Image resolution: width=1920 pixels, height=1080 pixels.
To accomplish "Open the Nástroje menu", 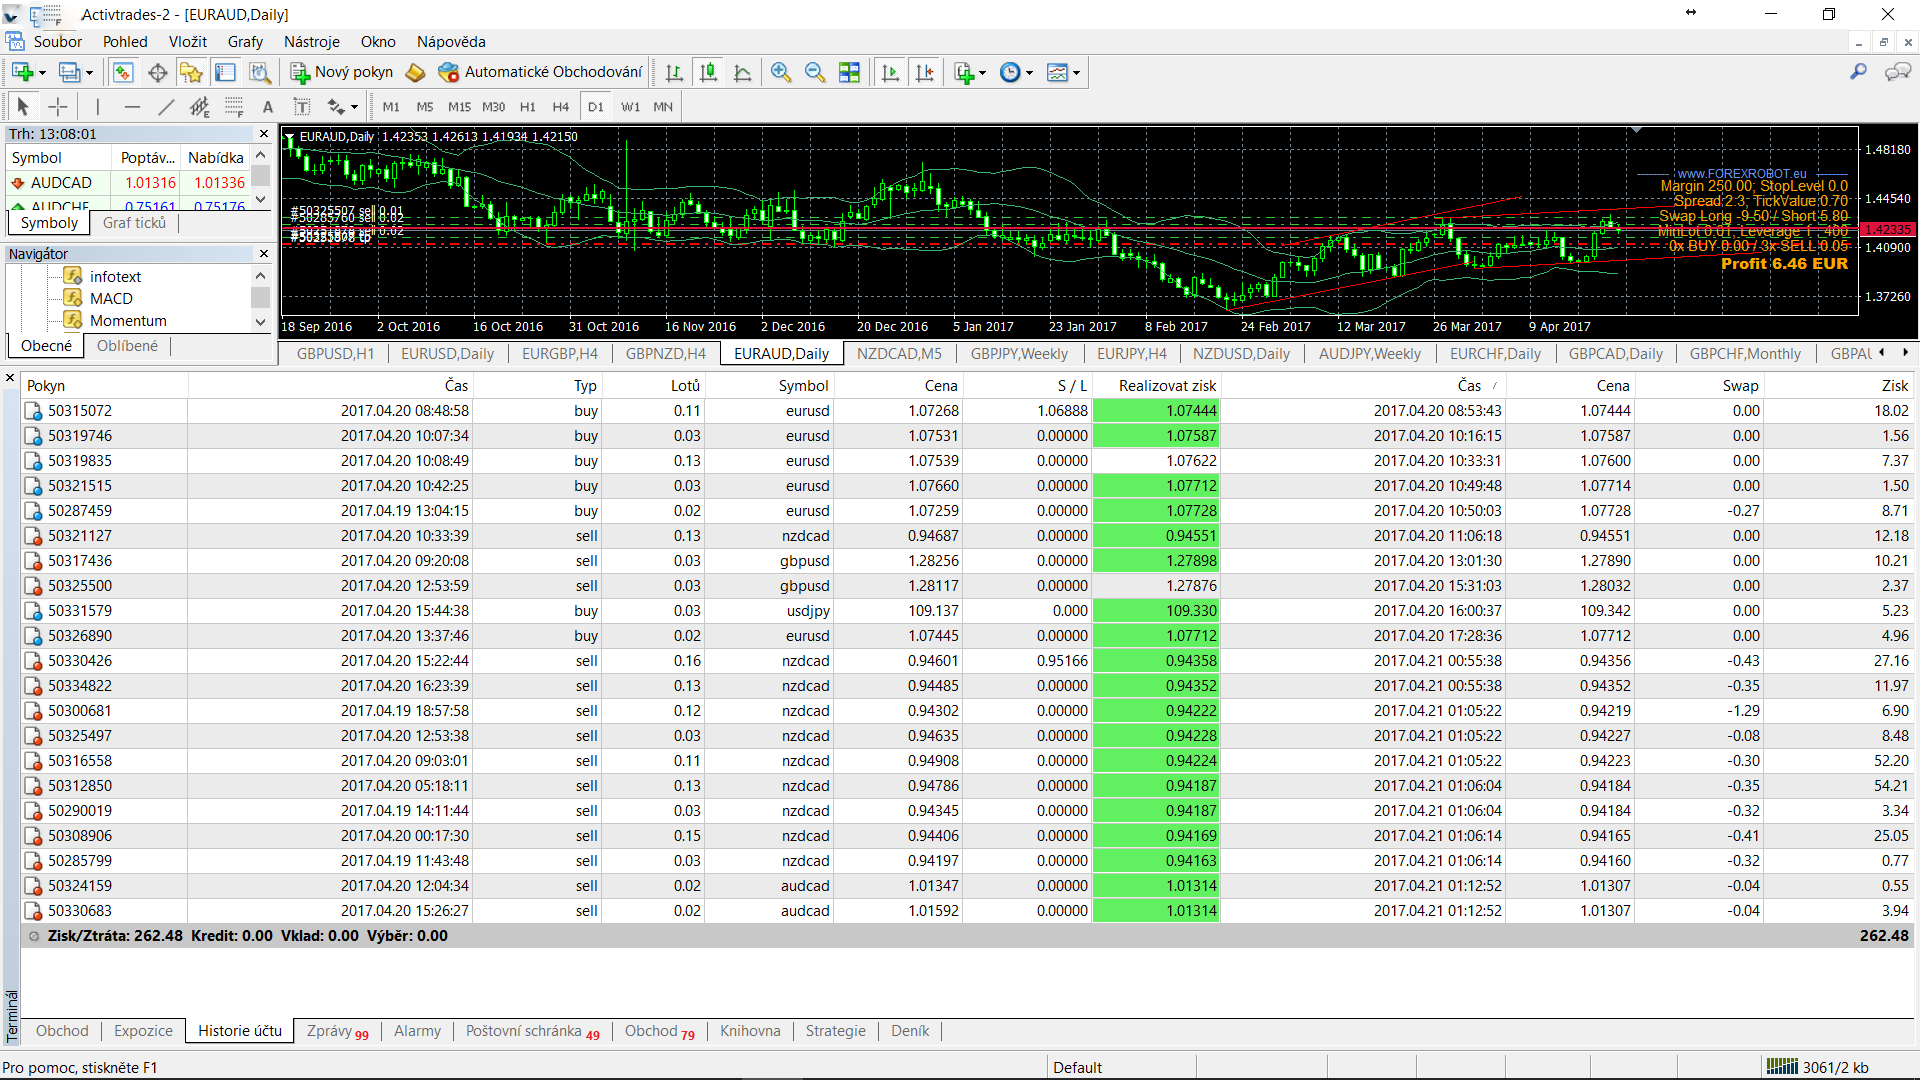I will (x=312, y=42).
